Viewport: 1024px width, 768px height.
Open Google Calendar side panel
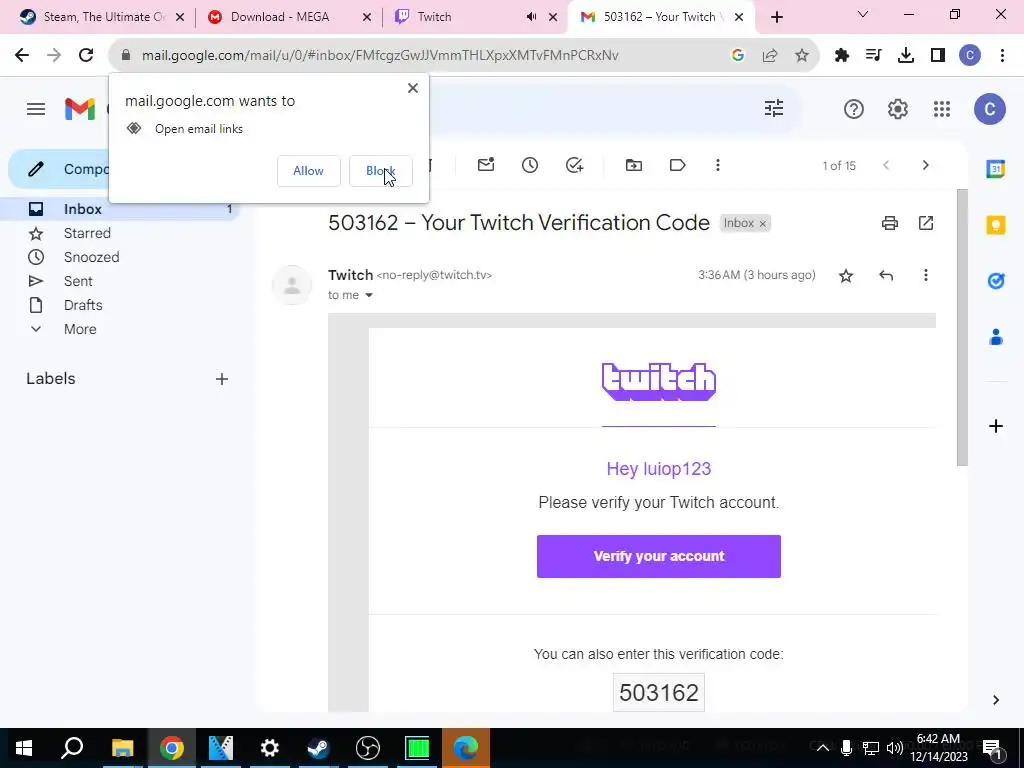[x=995, y=169]
